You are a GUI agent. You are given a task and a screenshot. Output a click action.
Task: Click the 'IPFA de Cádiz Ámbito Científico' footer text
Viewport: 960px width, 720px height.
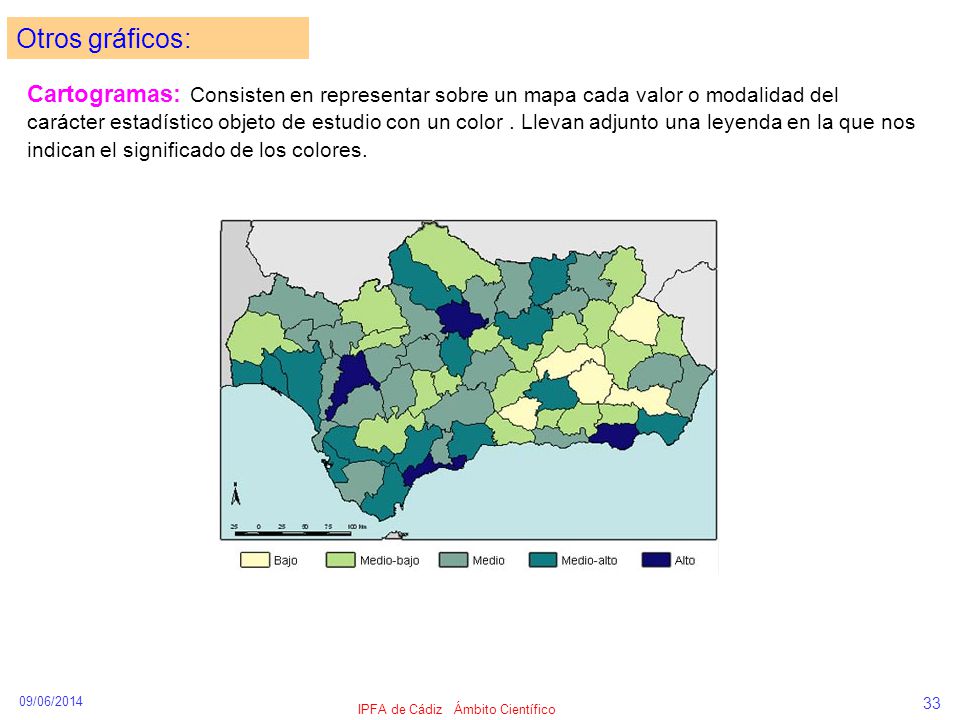[x=457, y=709]
